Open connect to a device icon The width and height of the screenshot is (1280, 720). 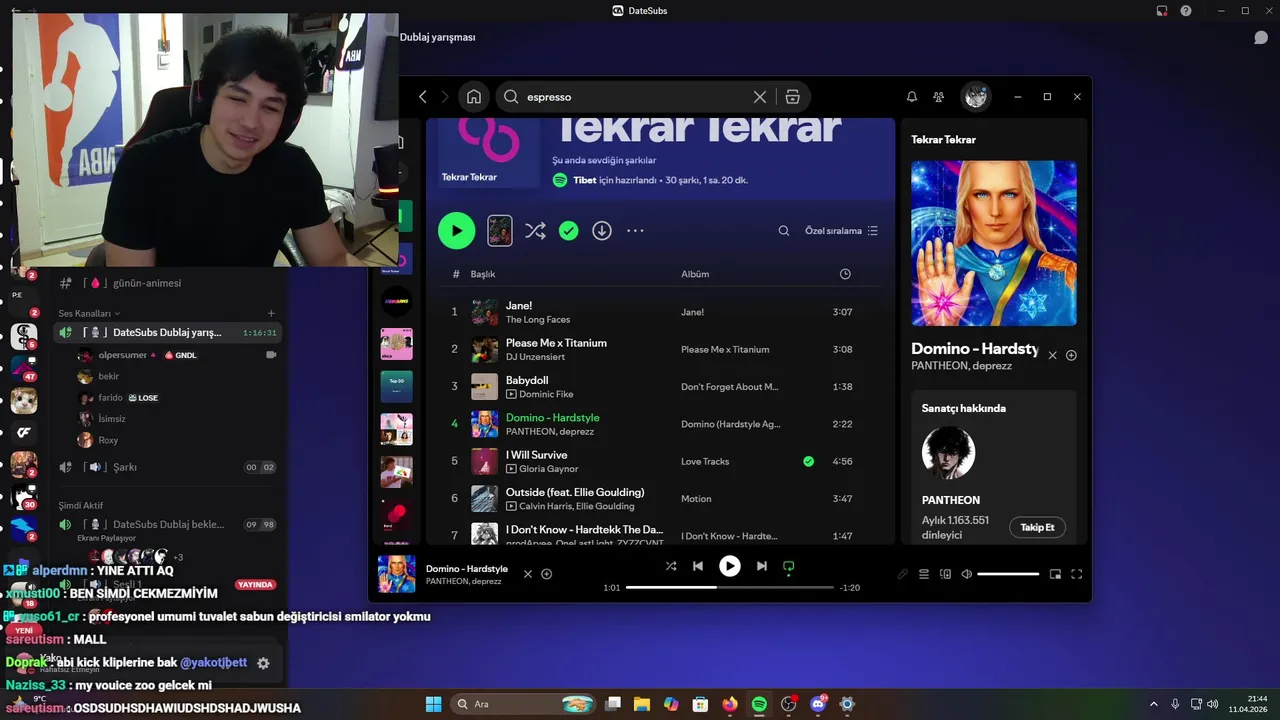coord(945,574)
